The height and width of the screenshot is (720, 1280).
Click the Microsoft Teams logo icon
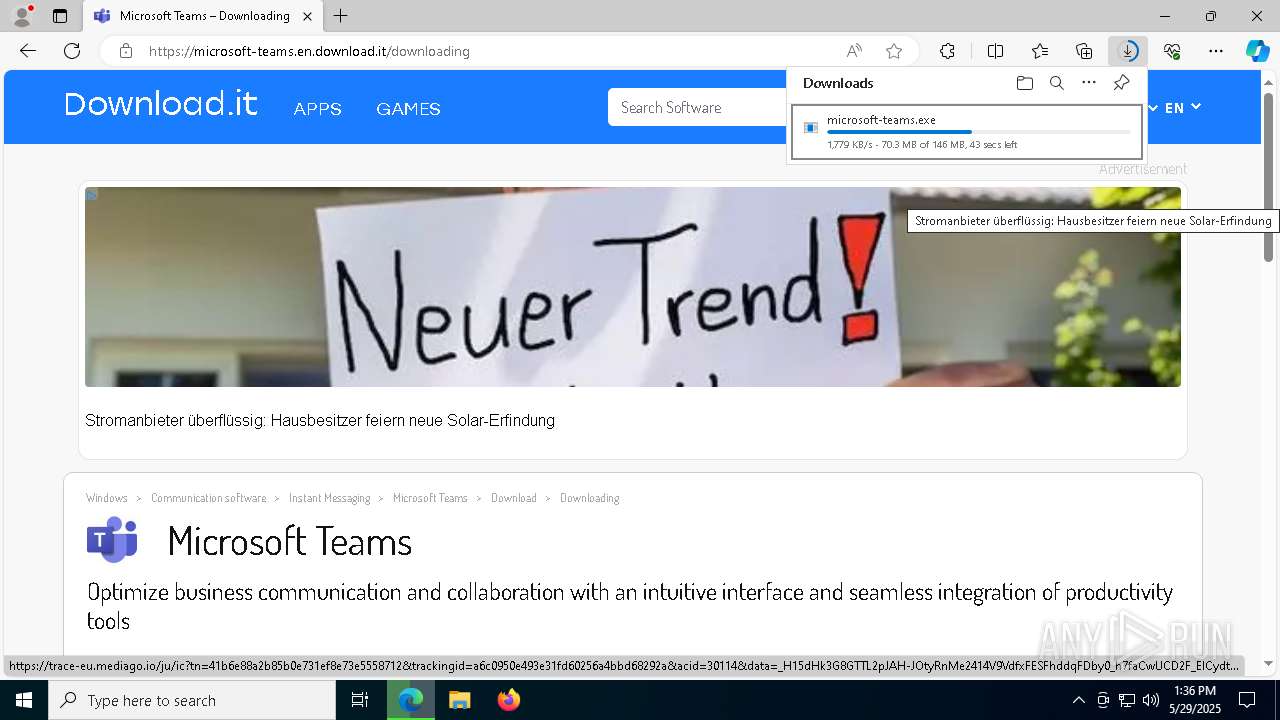click(x=112, y=540)
